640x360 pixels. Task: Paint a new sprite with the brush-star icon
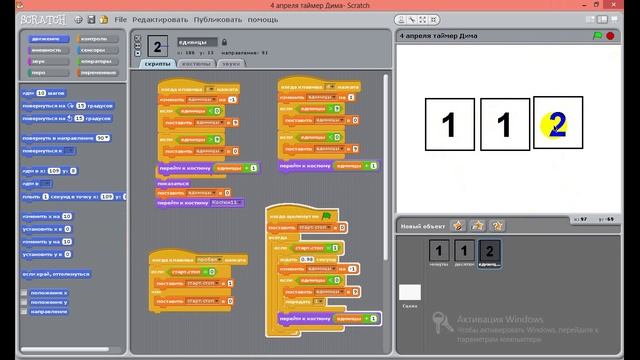coord(458,226)
